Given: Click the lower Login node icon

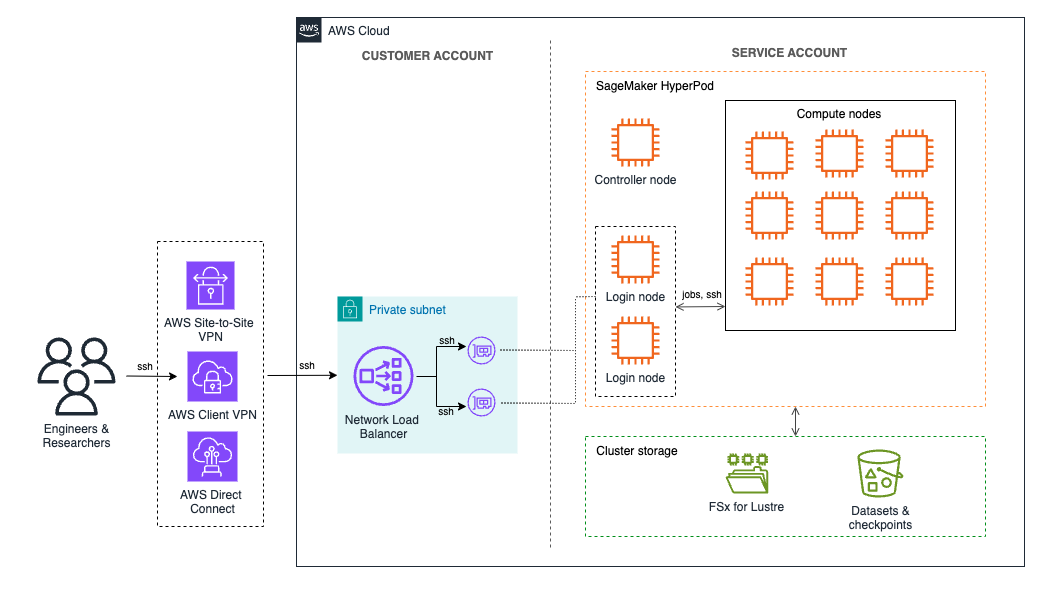Looking at the screenshot, I should (634, 343).
